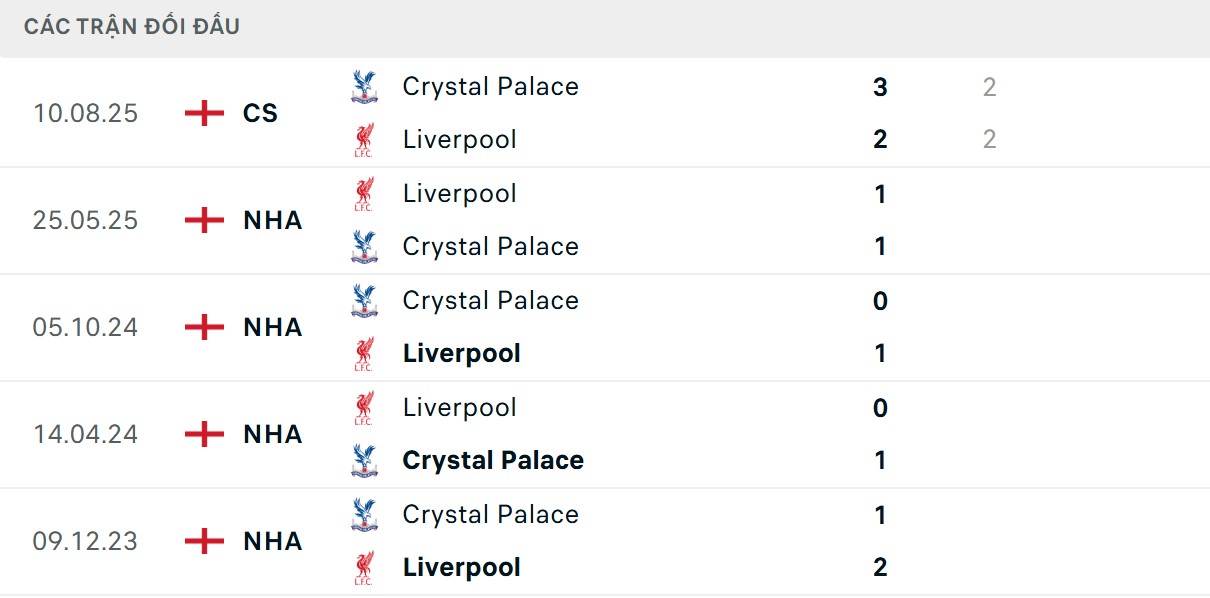Image resolution: width=1210 pixels, height=598 pixels.
Task: Click Crystal Palace crest in 05.10.24 match
Action: point(364,301)
